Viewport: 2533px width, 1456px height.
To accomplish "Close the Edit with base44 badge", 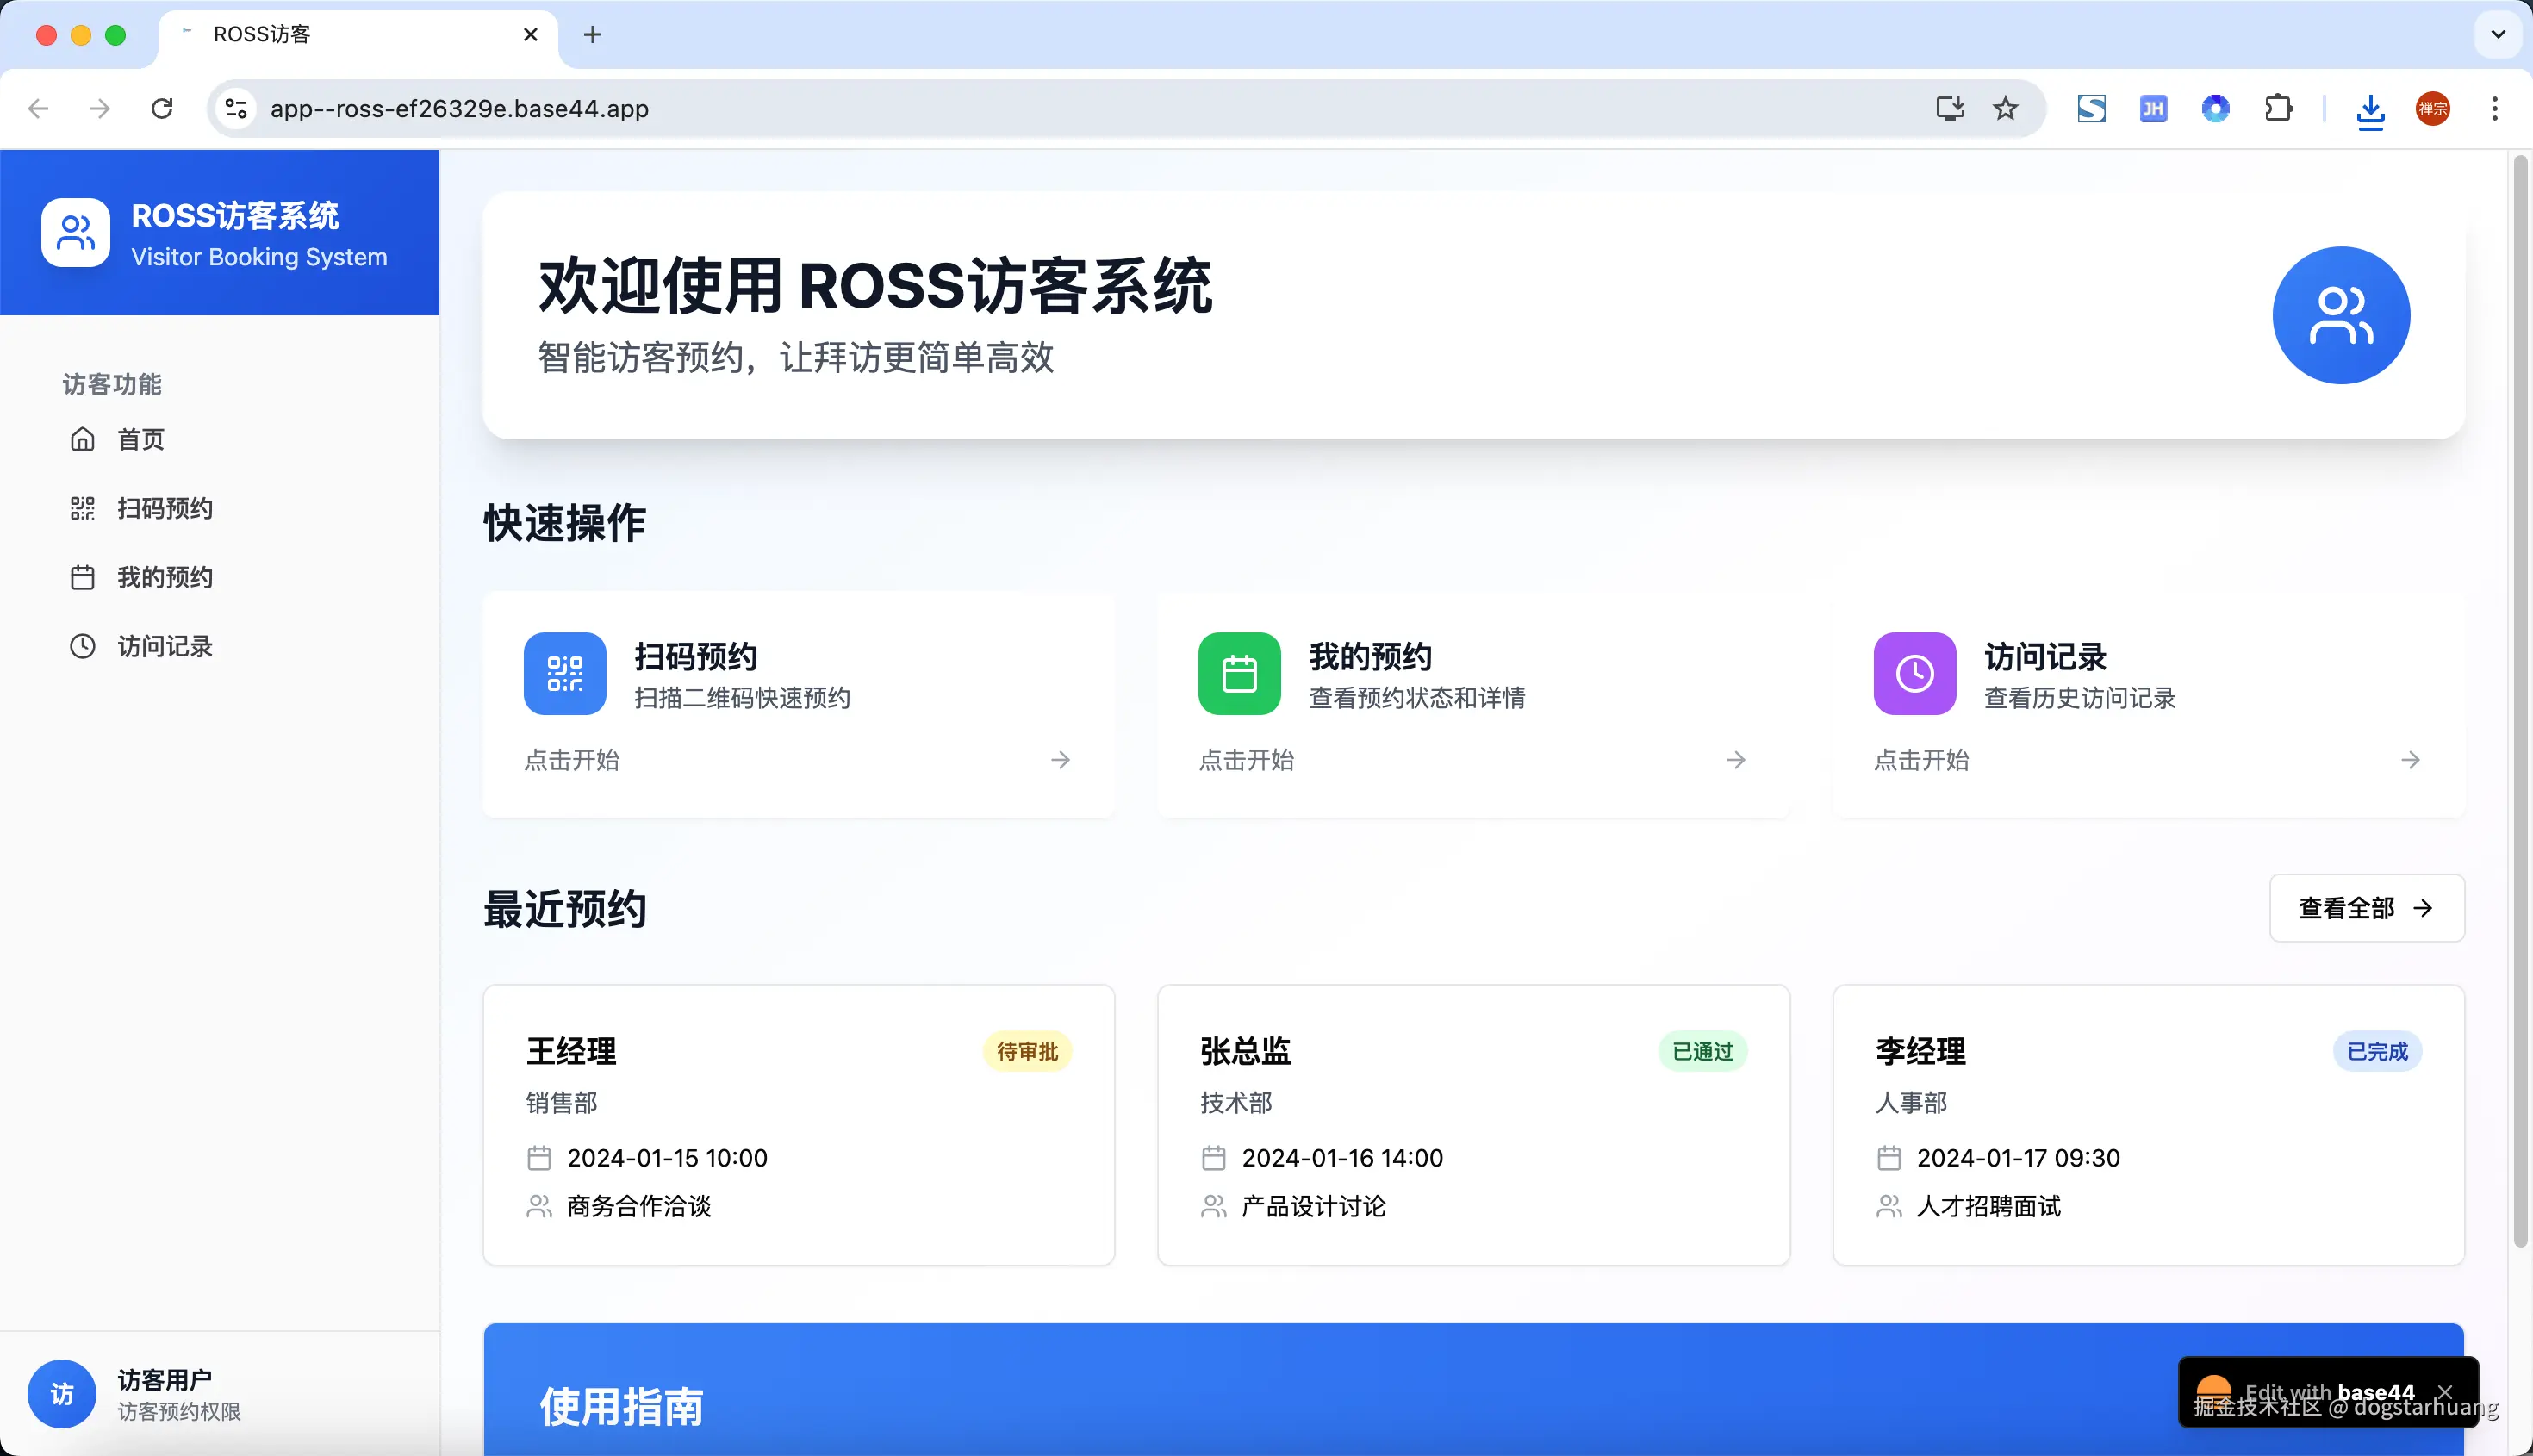I will pos(2445,1391).
